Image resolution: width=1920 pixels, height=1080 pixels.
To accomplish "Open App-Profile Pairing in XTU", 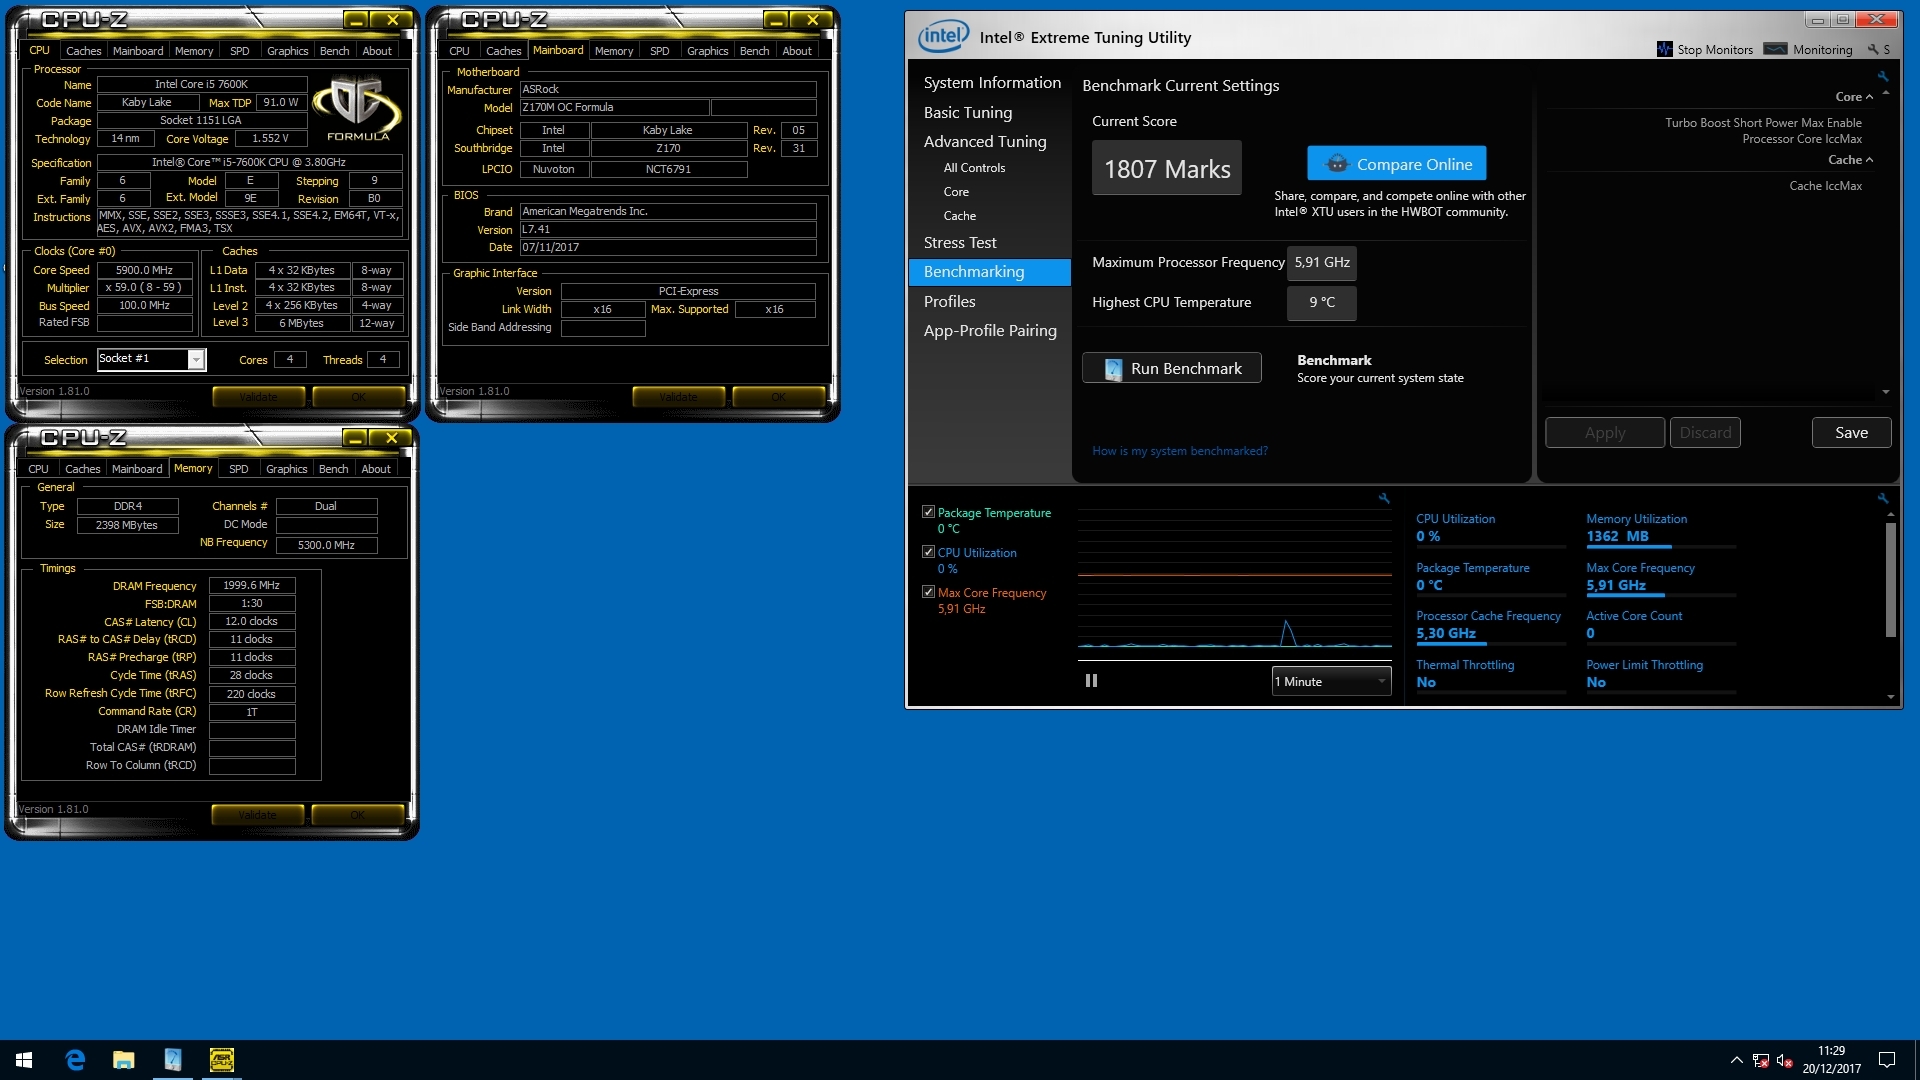I will (990, 331).
